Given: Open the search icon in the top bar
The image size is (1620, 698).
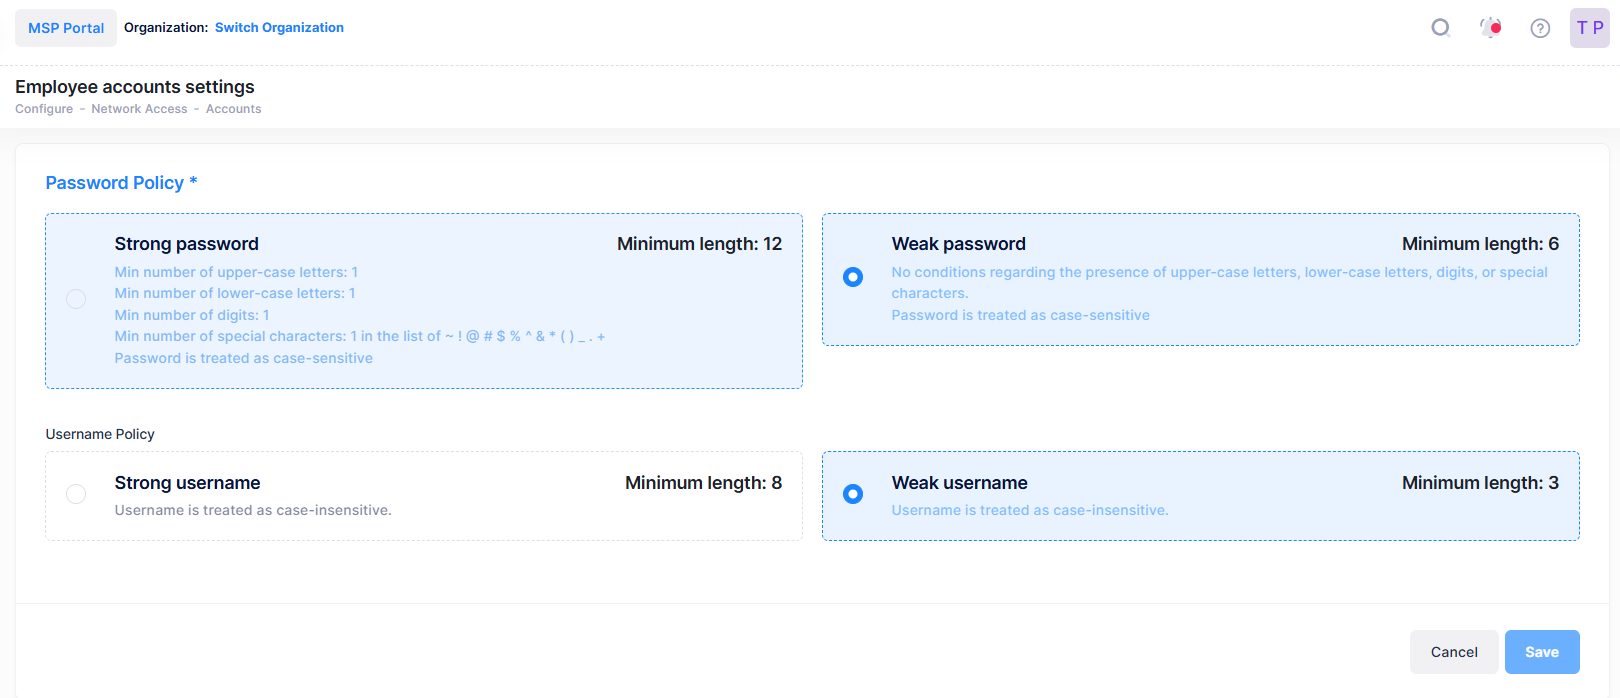Looking at the screenshot, I should point(1441,27).
